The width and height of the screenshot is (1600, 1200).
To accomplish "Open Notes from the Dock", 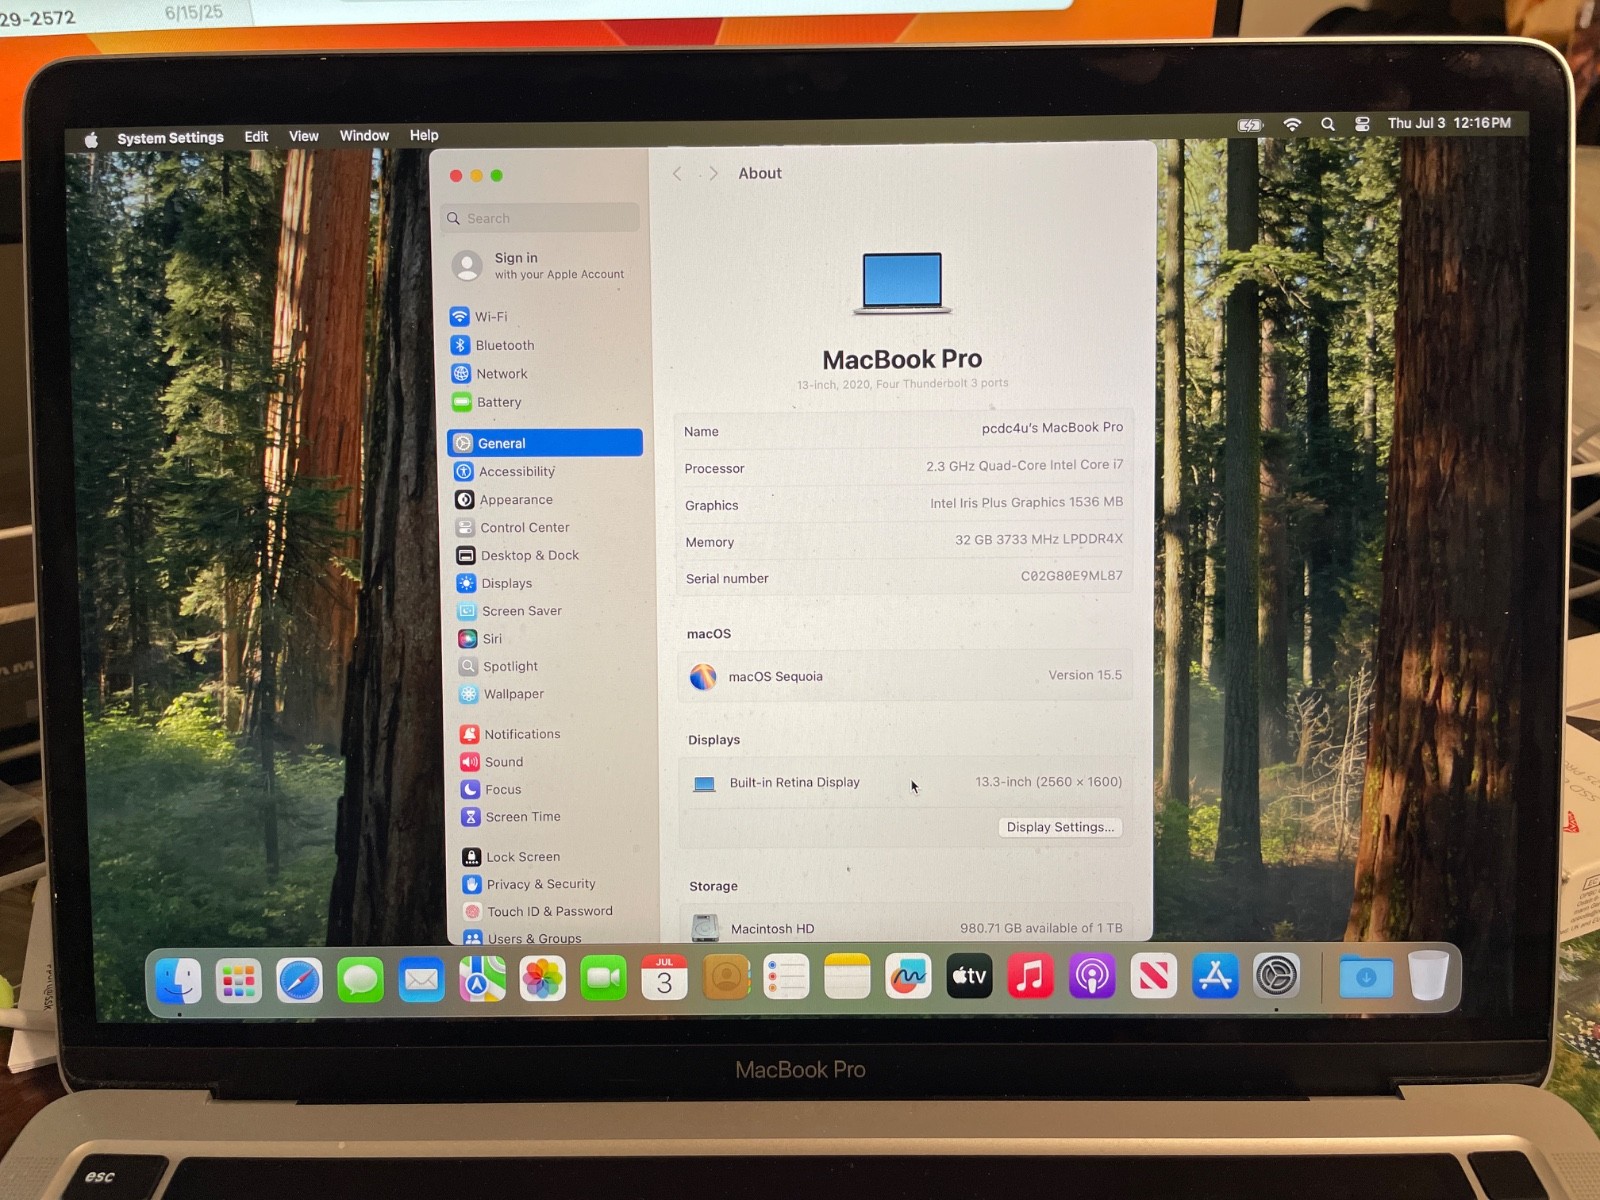I will pyautogui.click(x=847, y=977).
